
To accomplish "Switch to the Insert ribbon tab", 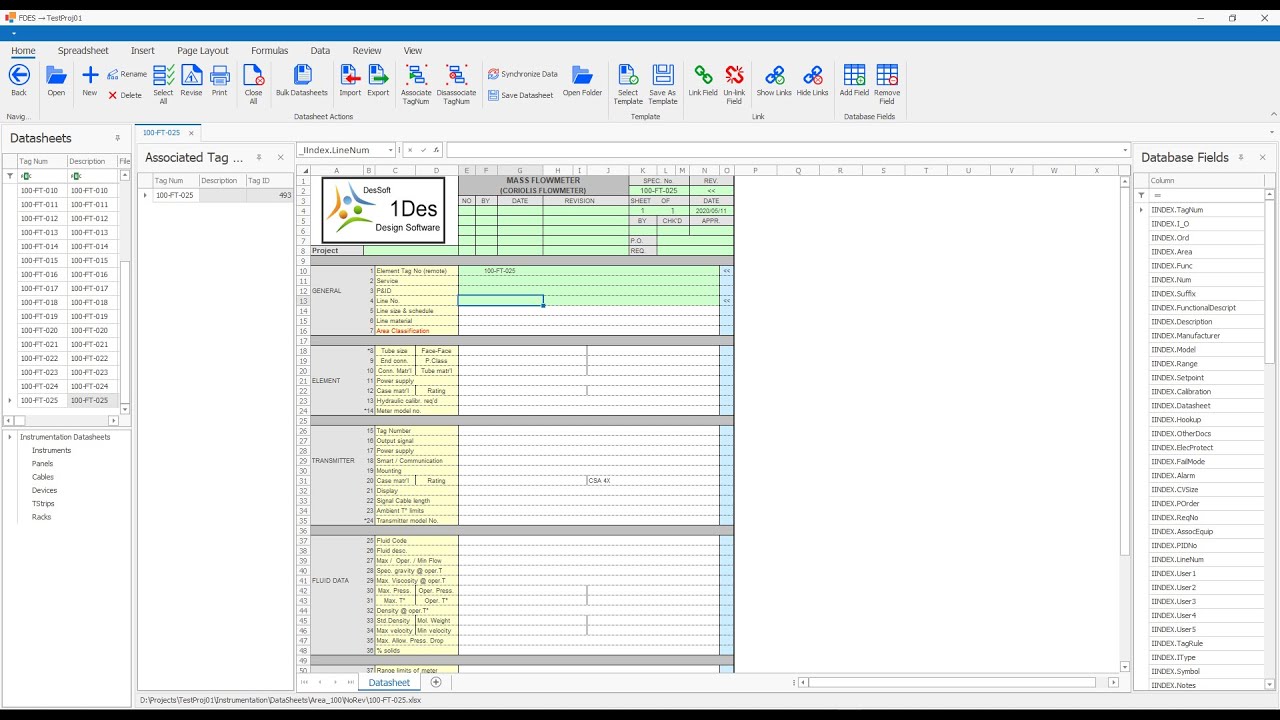I will [x=143, y=51].
